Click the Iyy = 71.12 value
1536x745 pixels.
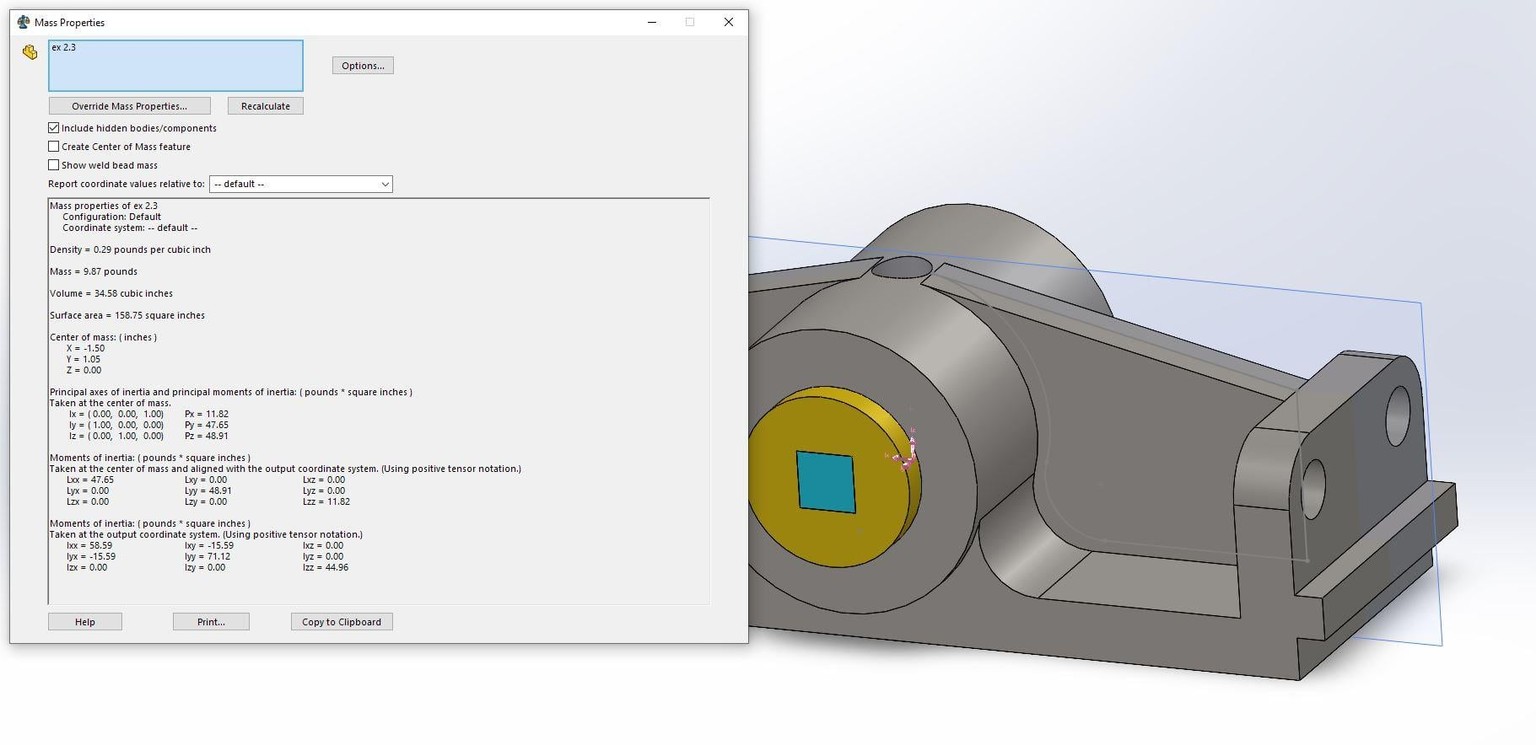pyautogui.click(x=207, y=557)
